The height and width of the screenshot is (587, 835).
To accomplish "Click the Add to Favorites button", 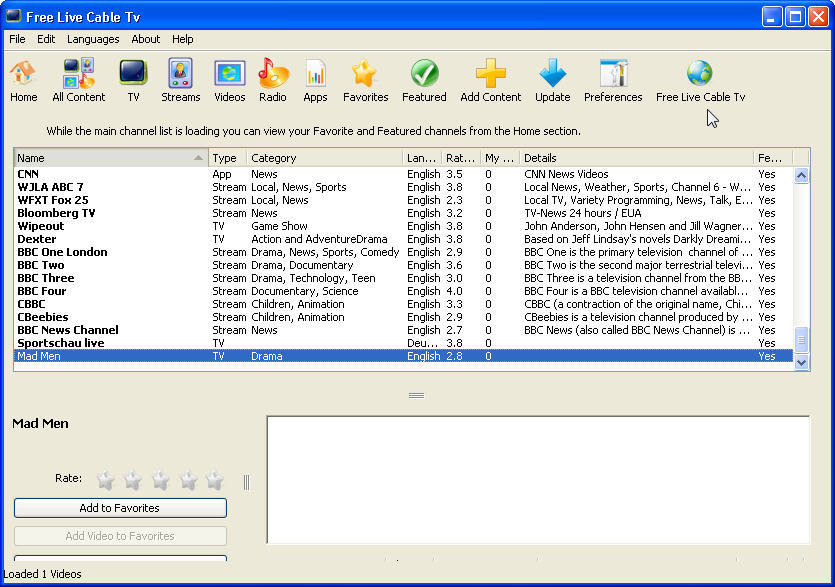I will click(x=119, y=507).
